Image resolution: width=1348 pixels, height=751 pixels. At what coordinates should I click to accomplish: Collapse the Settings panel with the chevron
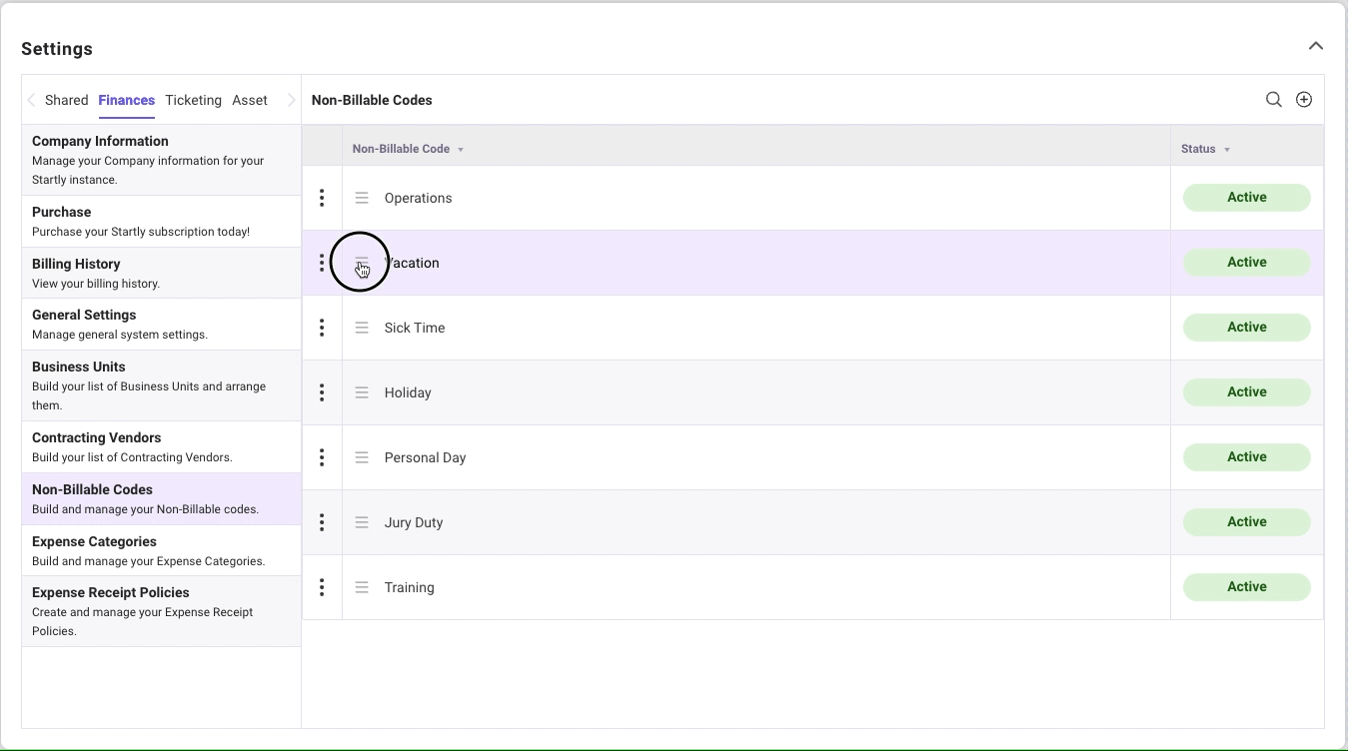click(x=1316, y=46)
